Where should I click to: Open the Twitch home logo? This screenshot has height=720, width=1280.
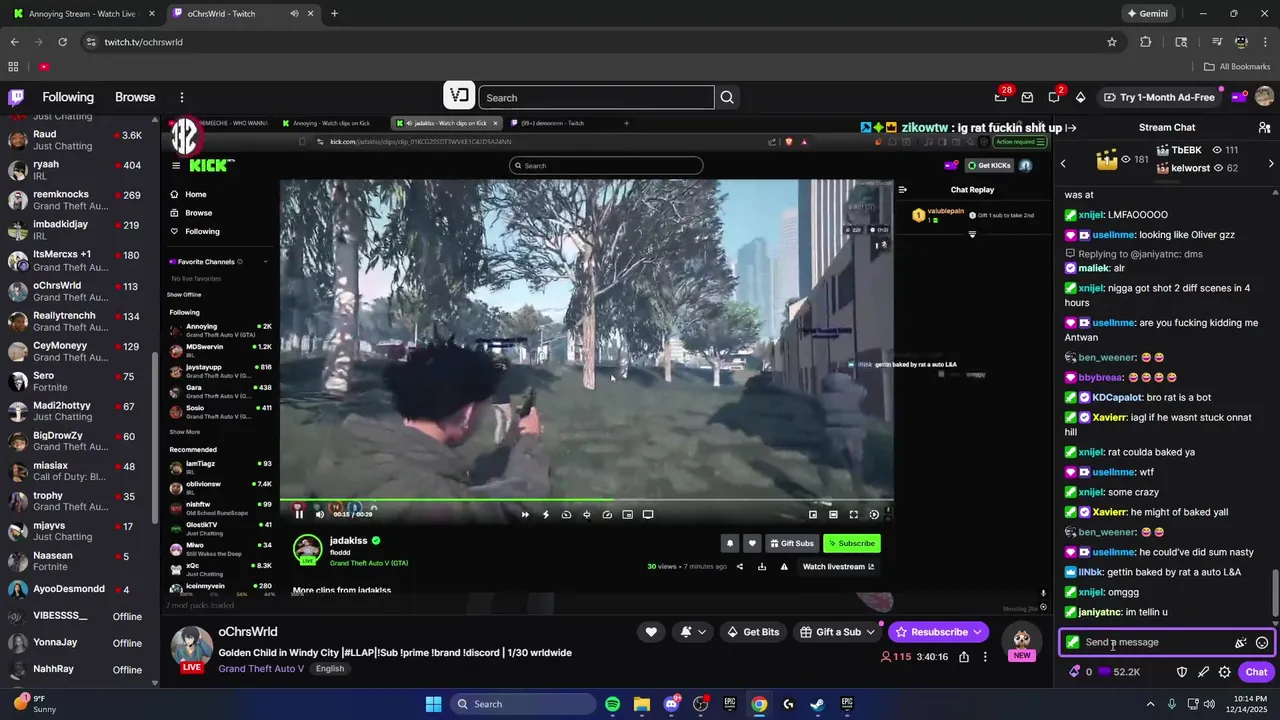16,97
